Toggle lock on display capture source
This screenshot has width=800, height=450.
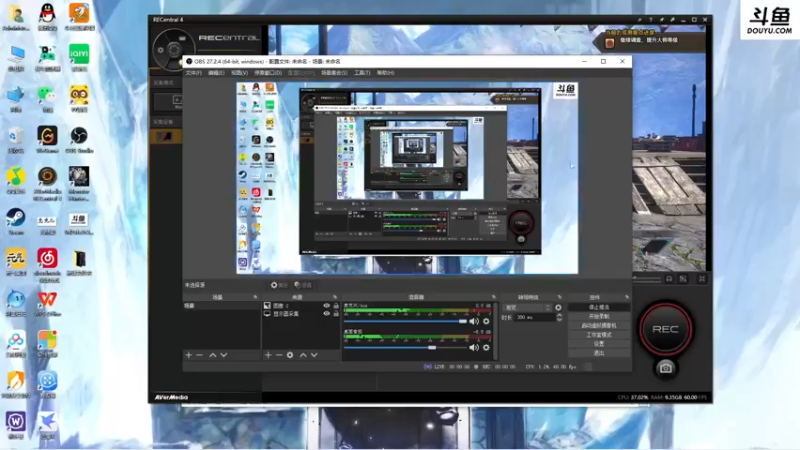point(336,313)
